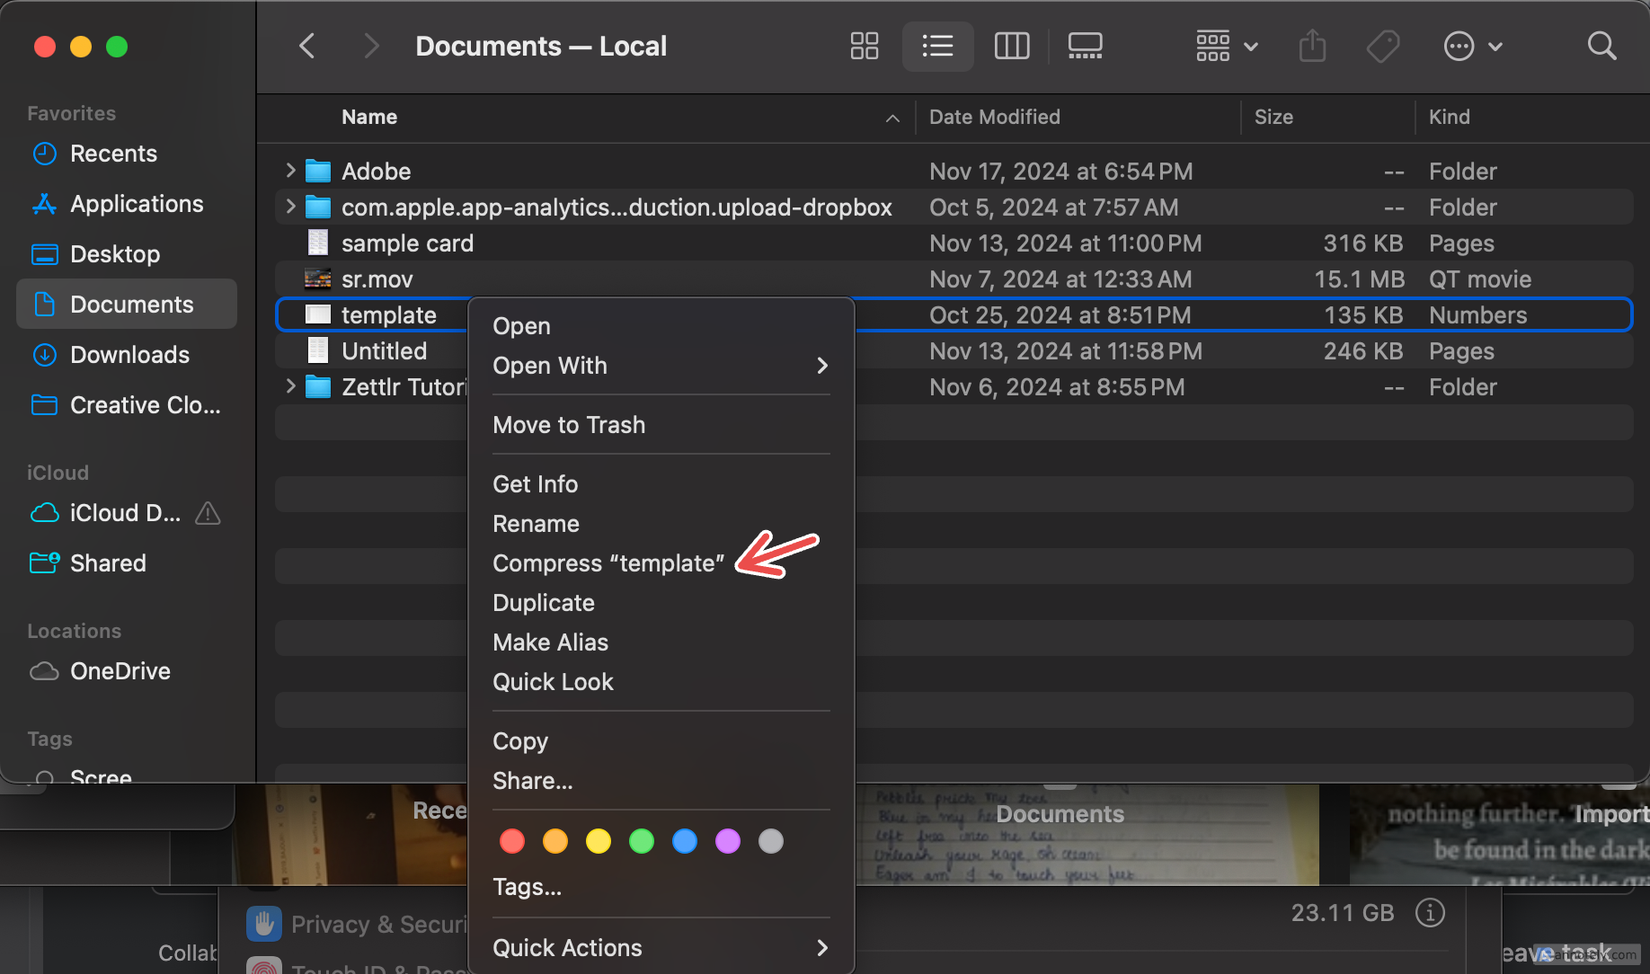Open gallery view mode
Image resolution: width=1650 pixels, height=974 pixels.
click(x=1085, y=46)
